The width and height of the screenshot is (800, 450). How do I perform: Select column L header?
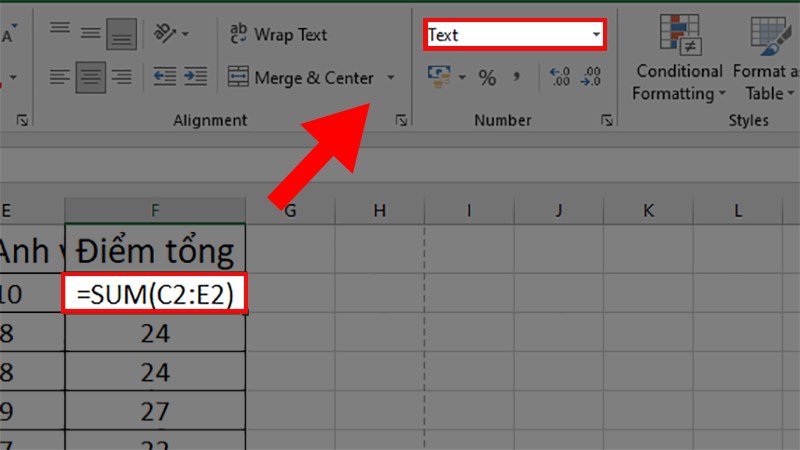[738, 210]
